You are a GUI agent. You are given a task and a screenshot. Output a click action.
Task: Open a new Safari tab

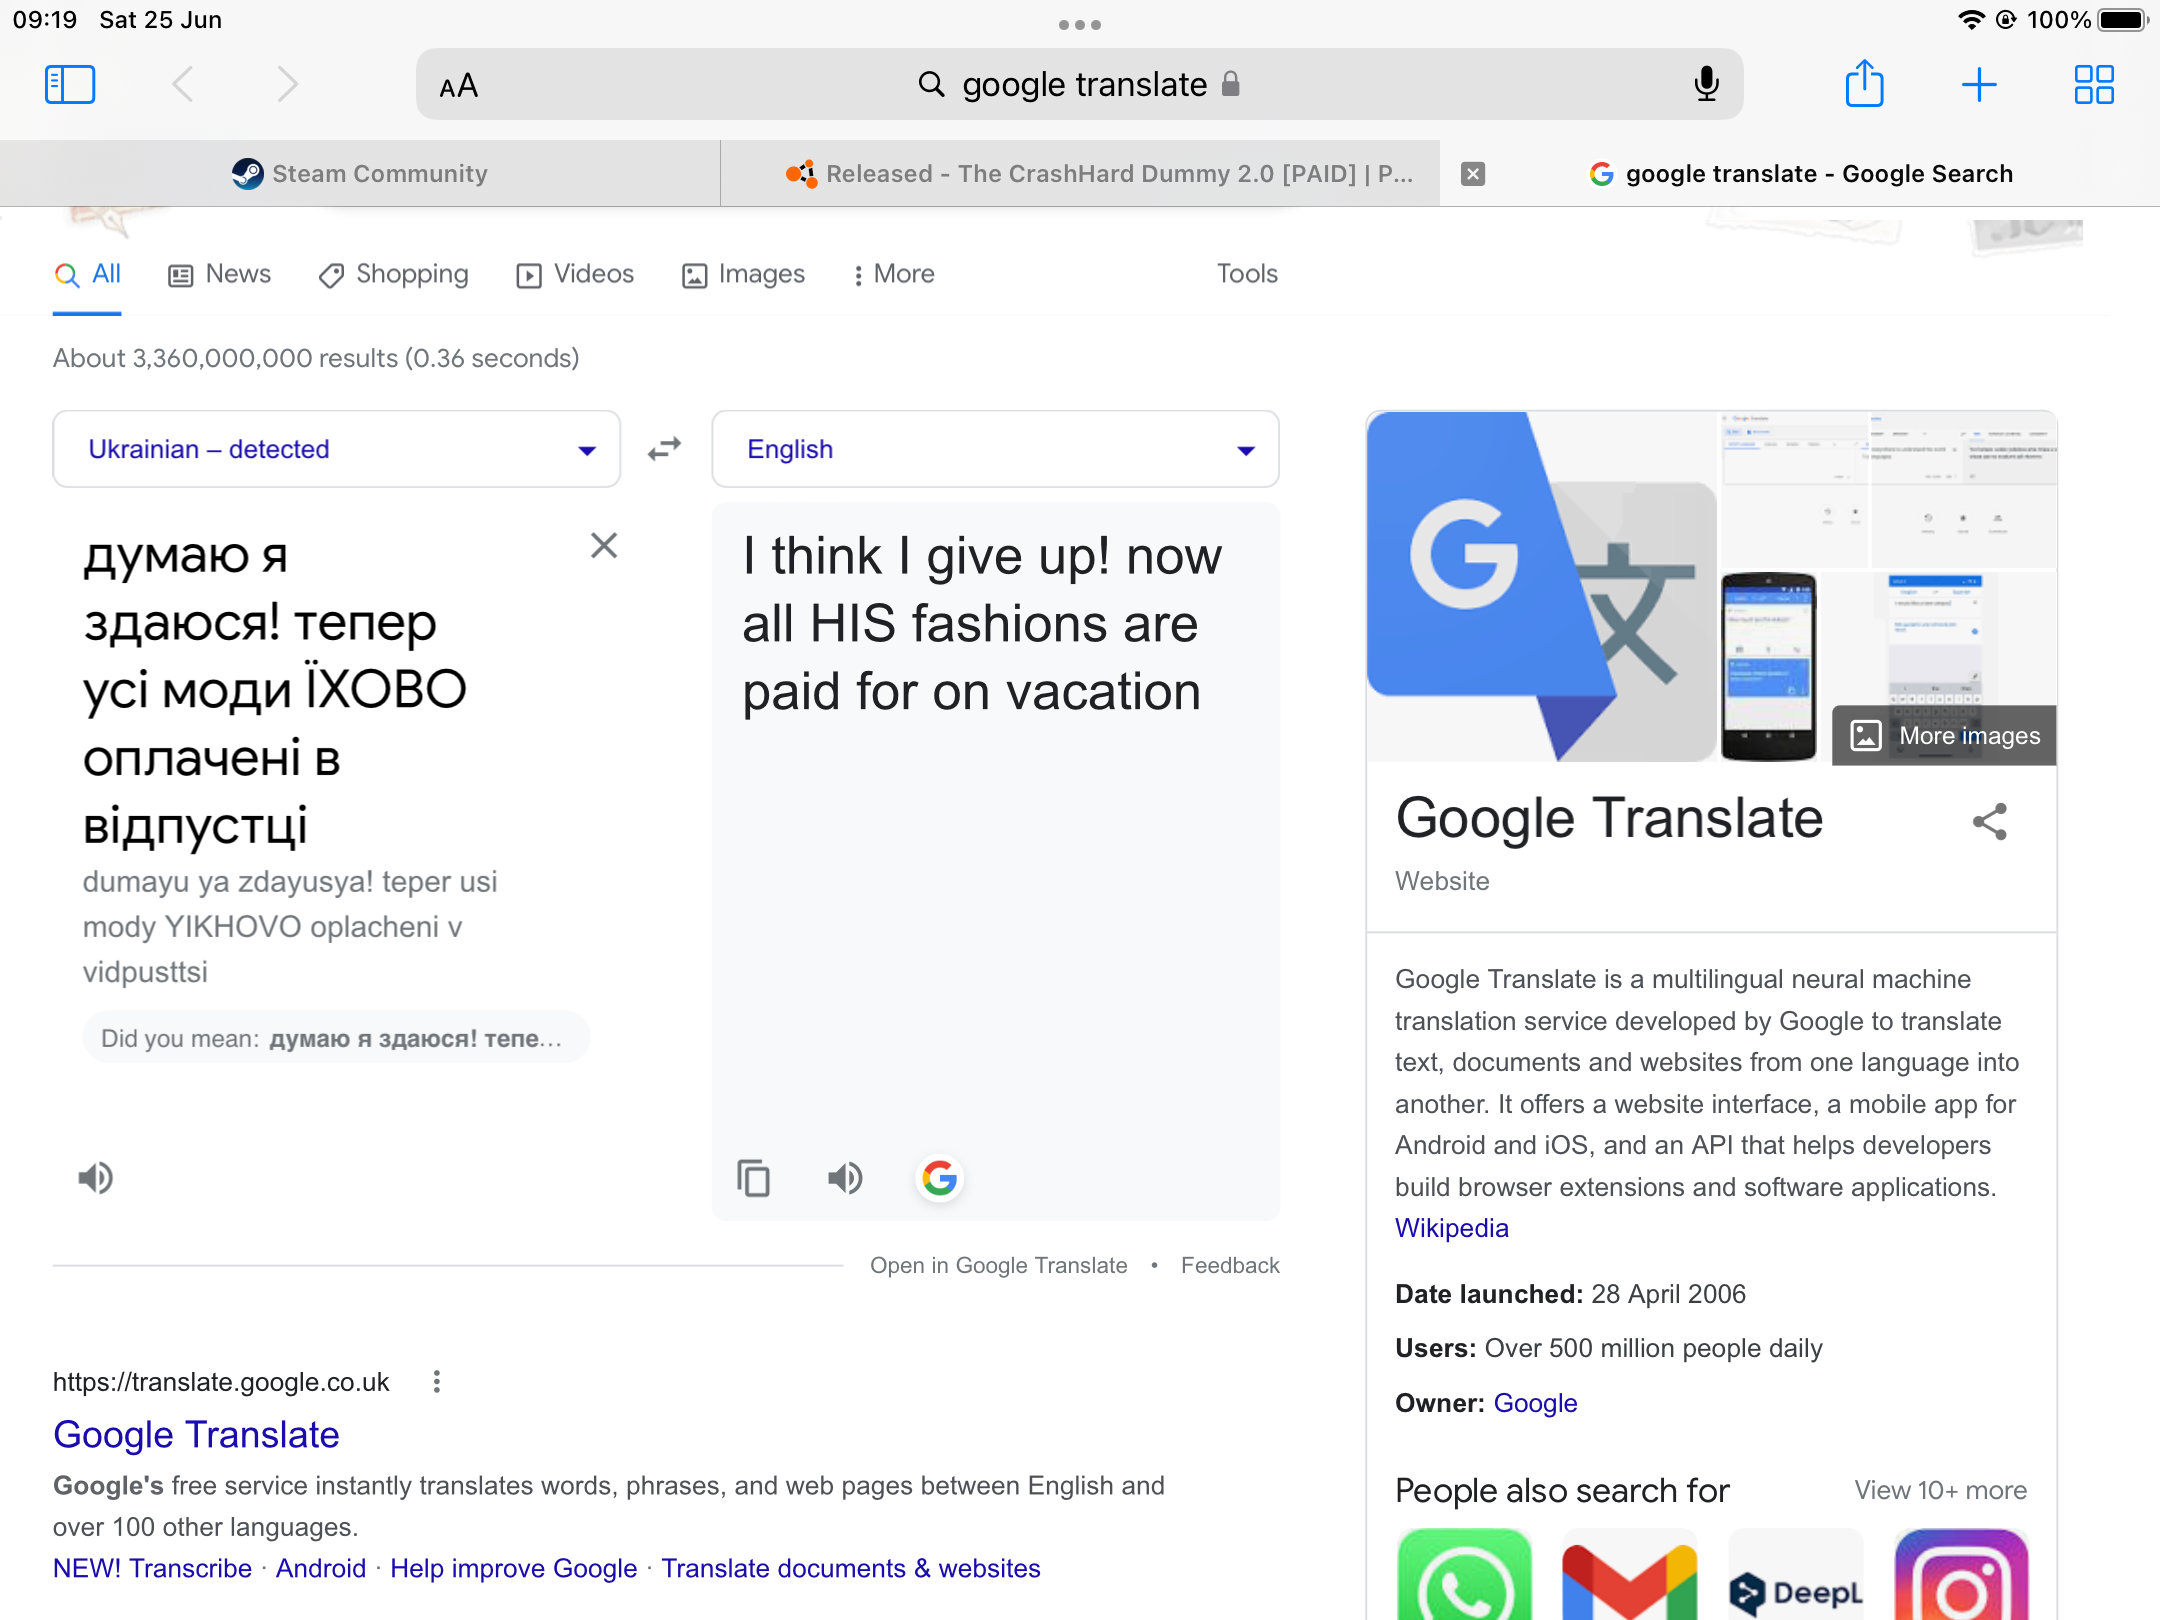(x=1979, y=84)
